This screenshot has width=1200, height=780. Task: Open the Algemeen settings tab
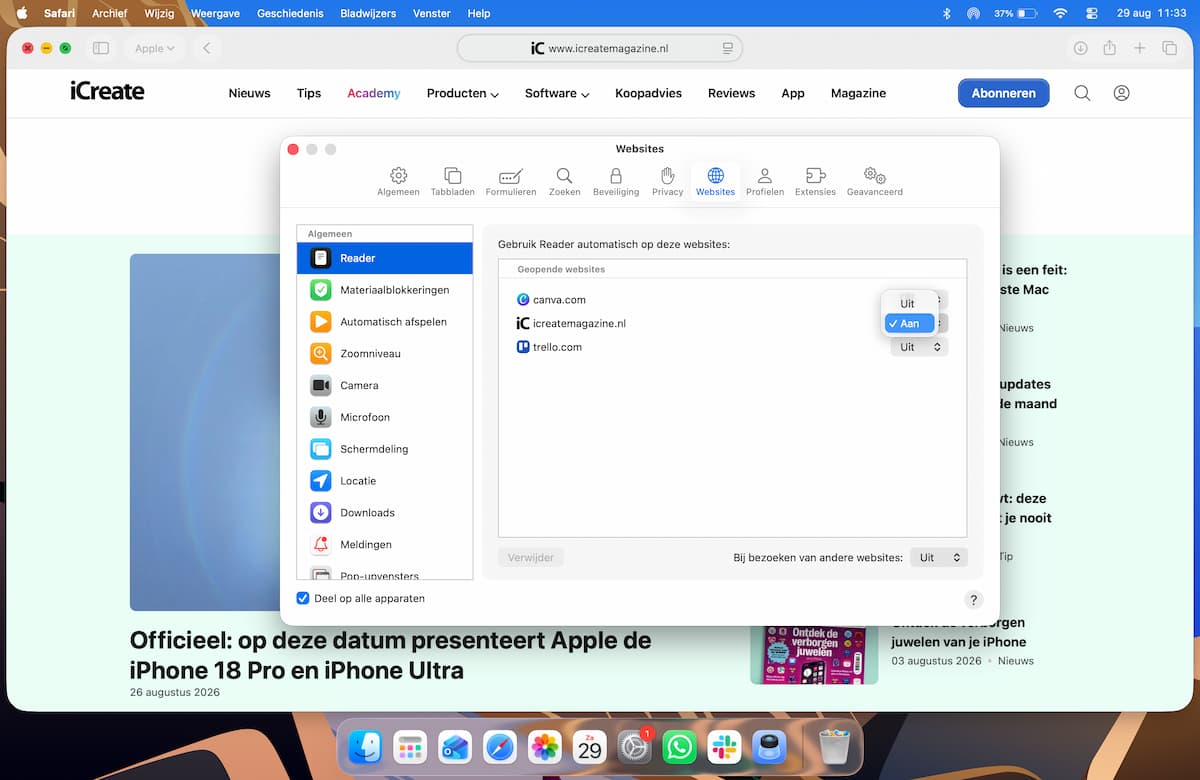coord(398,182)
